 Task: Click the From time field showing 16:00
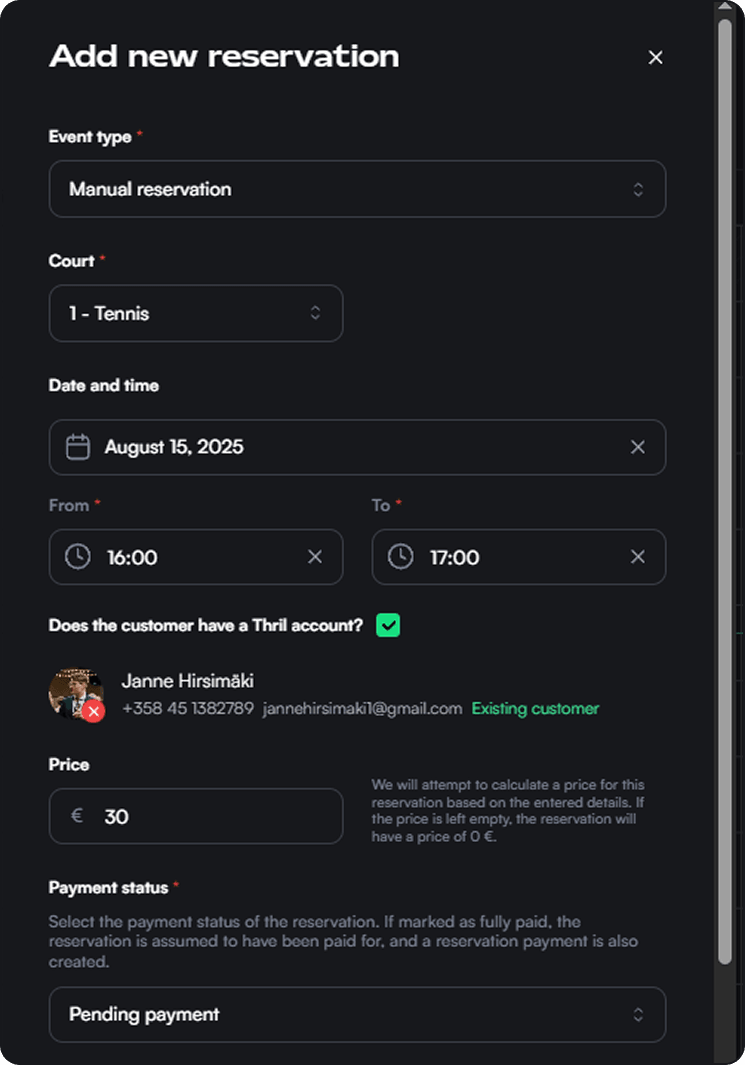point(180,557)
